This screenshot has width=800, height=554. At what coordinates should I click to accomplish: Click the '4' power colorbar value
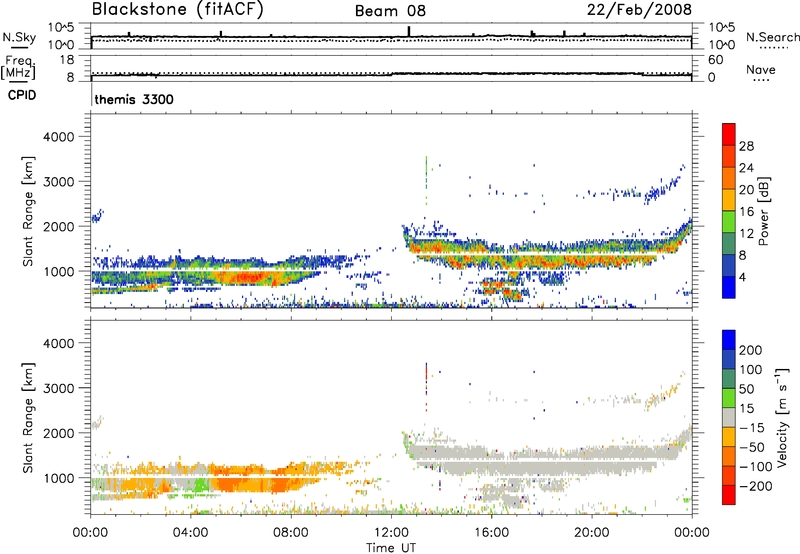click(x=742, y=277)
